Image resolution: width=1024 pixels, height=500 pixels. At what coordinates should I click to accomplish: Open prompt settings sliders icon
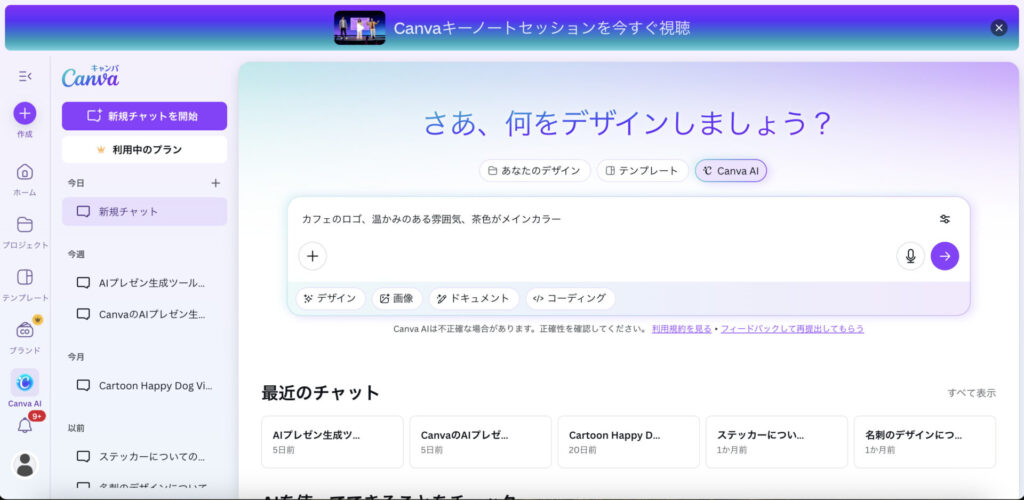pos(944,219)
